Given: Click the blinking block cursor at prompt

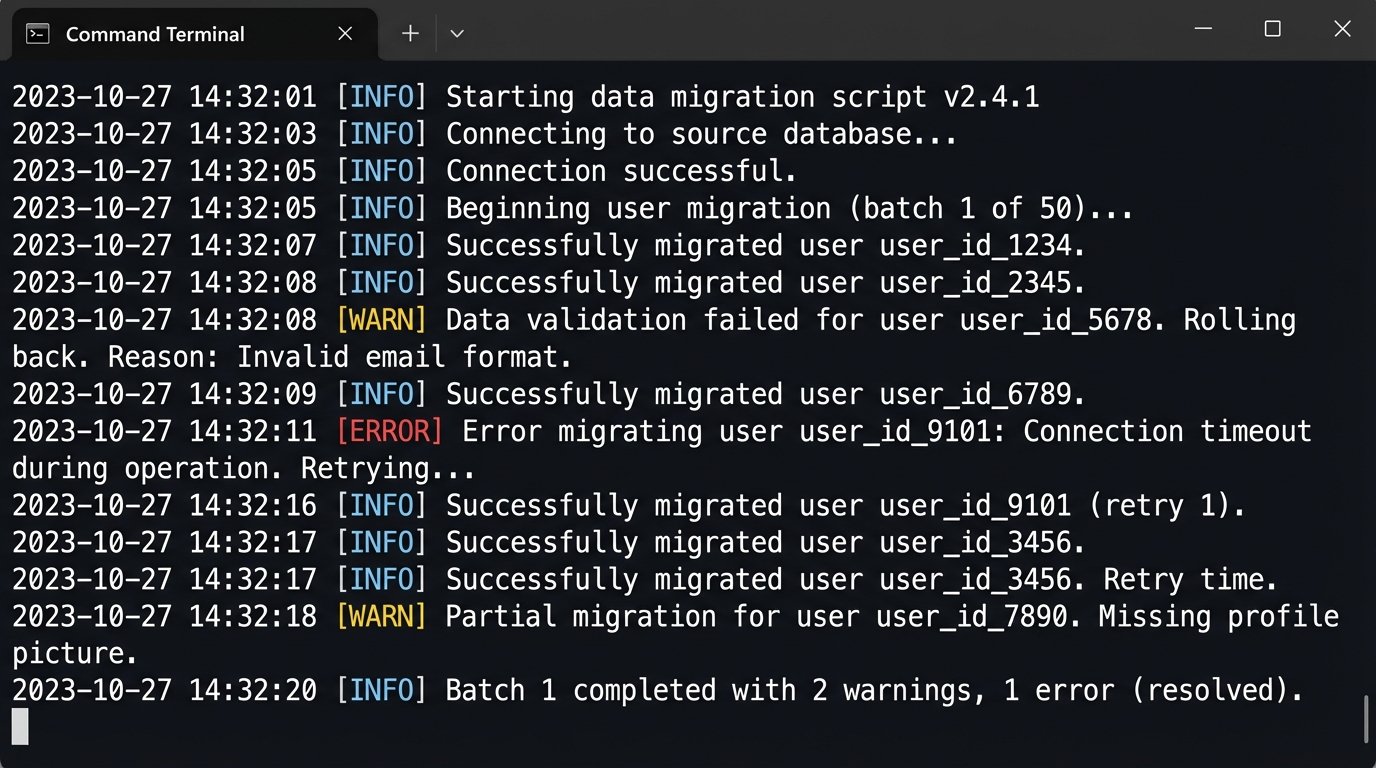Looking at the screenshot, I should 20,726.
